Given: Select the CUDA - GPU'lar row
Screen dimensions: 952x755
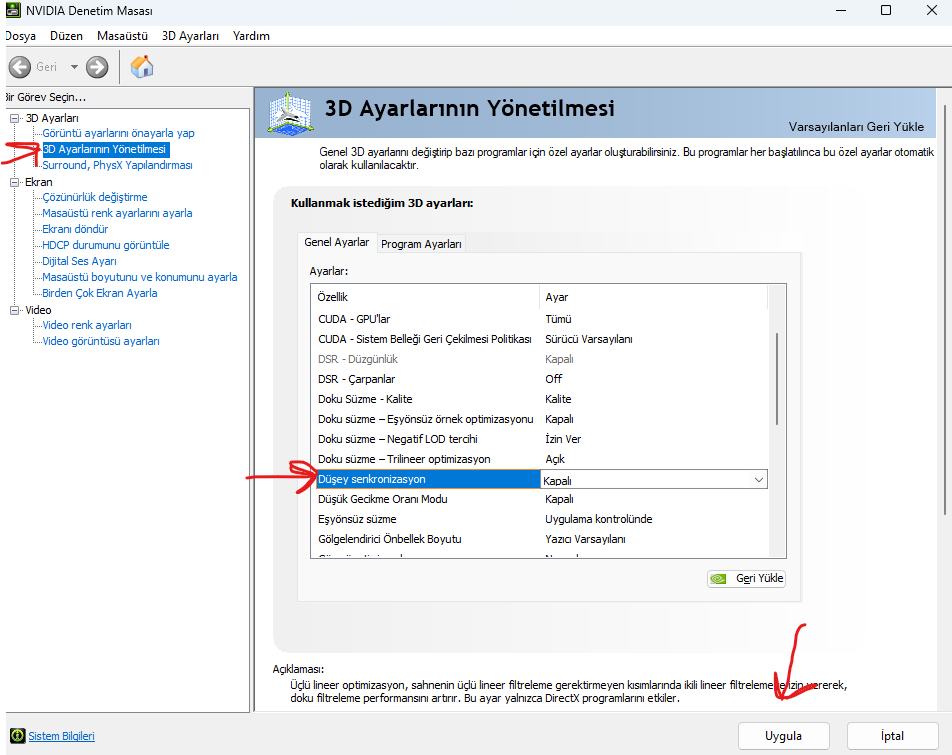Looking at the screenshot, I should [540, 319].
